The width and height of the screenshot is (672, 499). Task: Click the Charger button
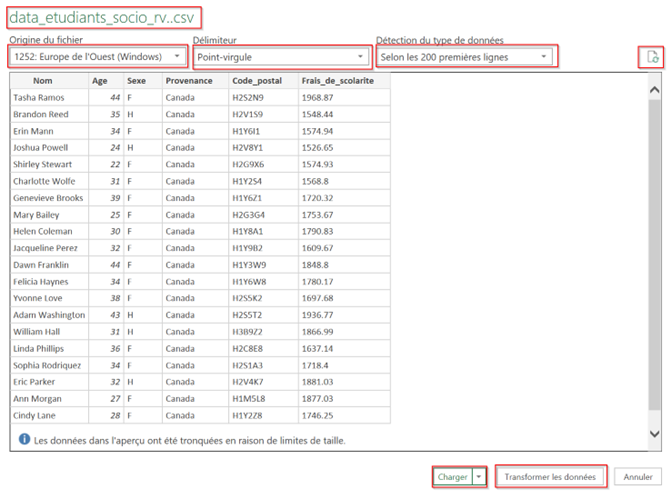(x=452, y=477)
